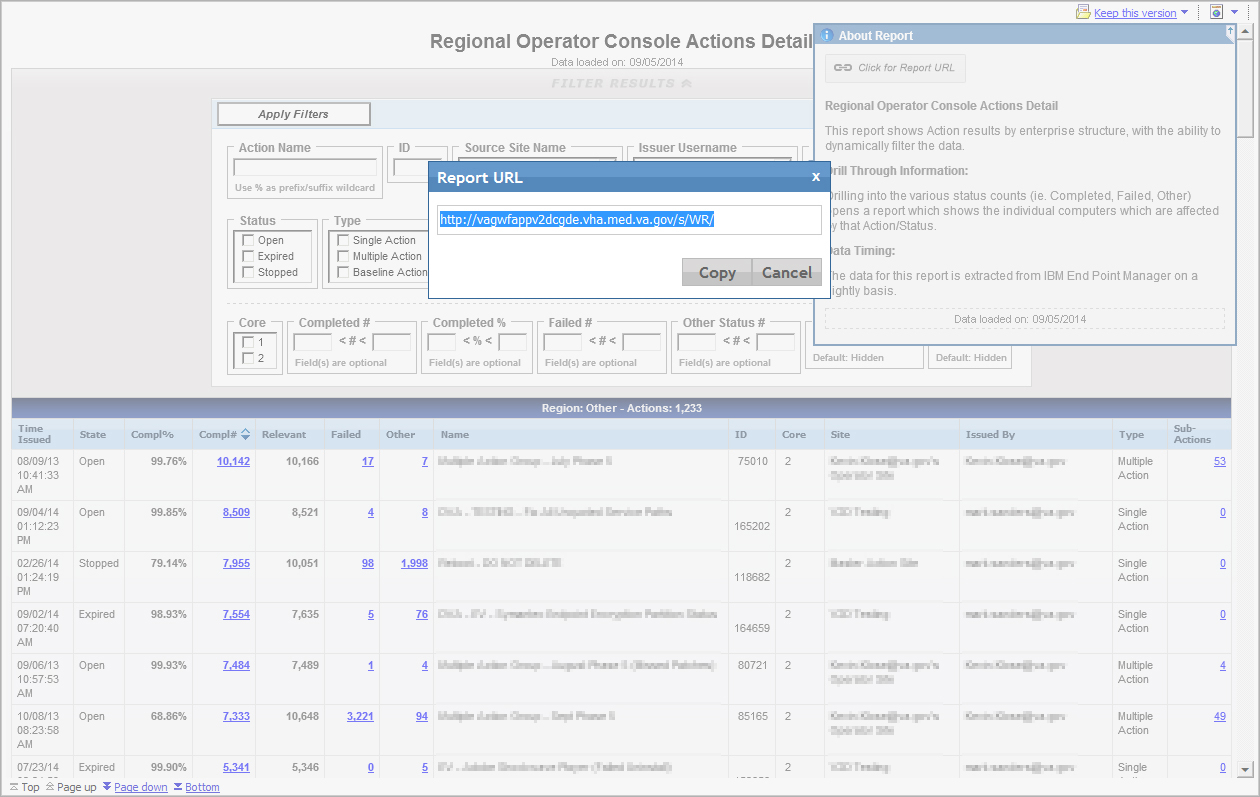The width and height of the screenshot is (1260, 797).
Task: Open the 1,998 other status link
Action: (x=414, y=563)
